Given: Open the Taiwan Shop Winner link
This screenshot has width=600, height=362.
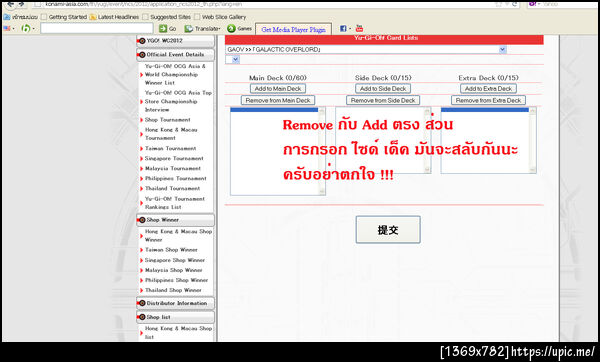Looking at the screenshot, I should pos(171,250).
